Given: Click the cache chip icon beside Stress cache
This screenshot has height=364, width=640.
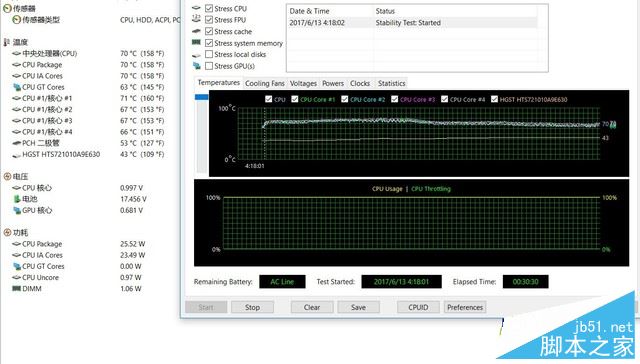Looking at the screenshot, I should 196,31.
